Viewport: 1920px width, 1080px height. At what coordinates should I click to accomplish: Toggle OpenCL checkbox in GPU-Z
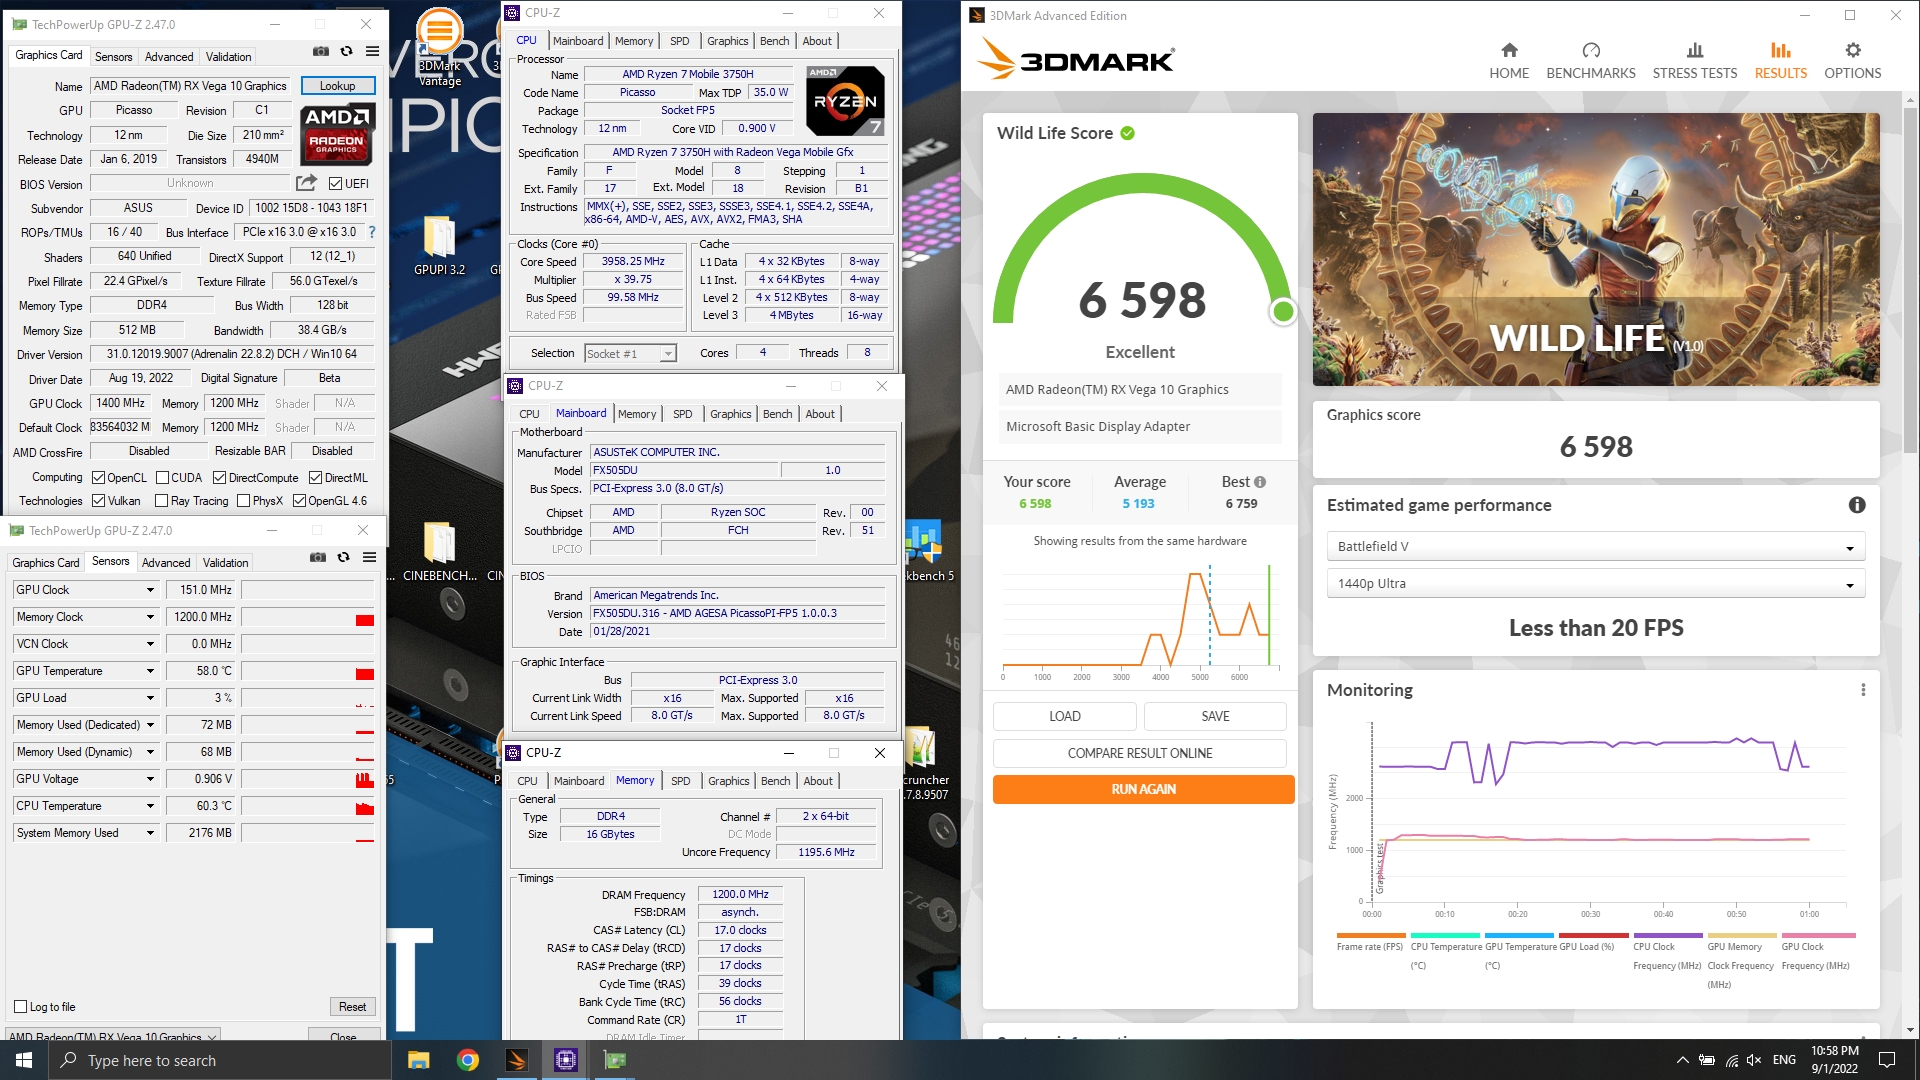pos(98,478)
